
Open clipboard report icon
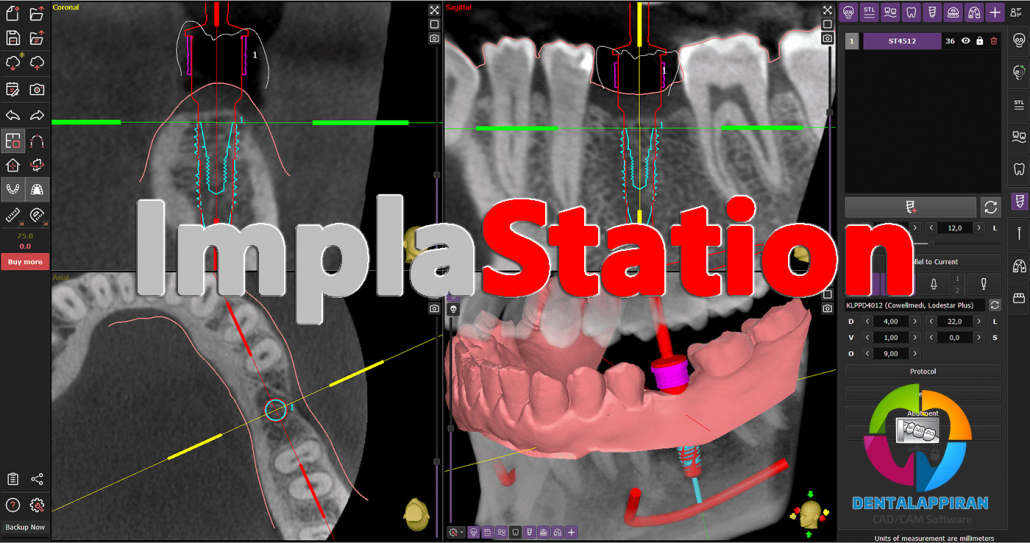pyautogui.click(x=12, y=479)
